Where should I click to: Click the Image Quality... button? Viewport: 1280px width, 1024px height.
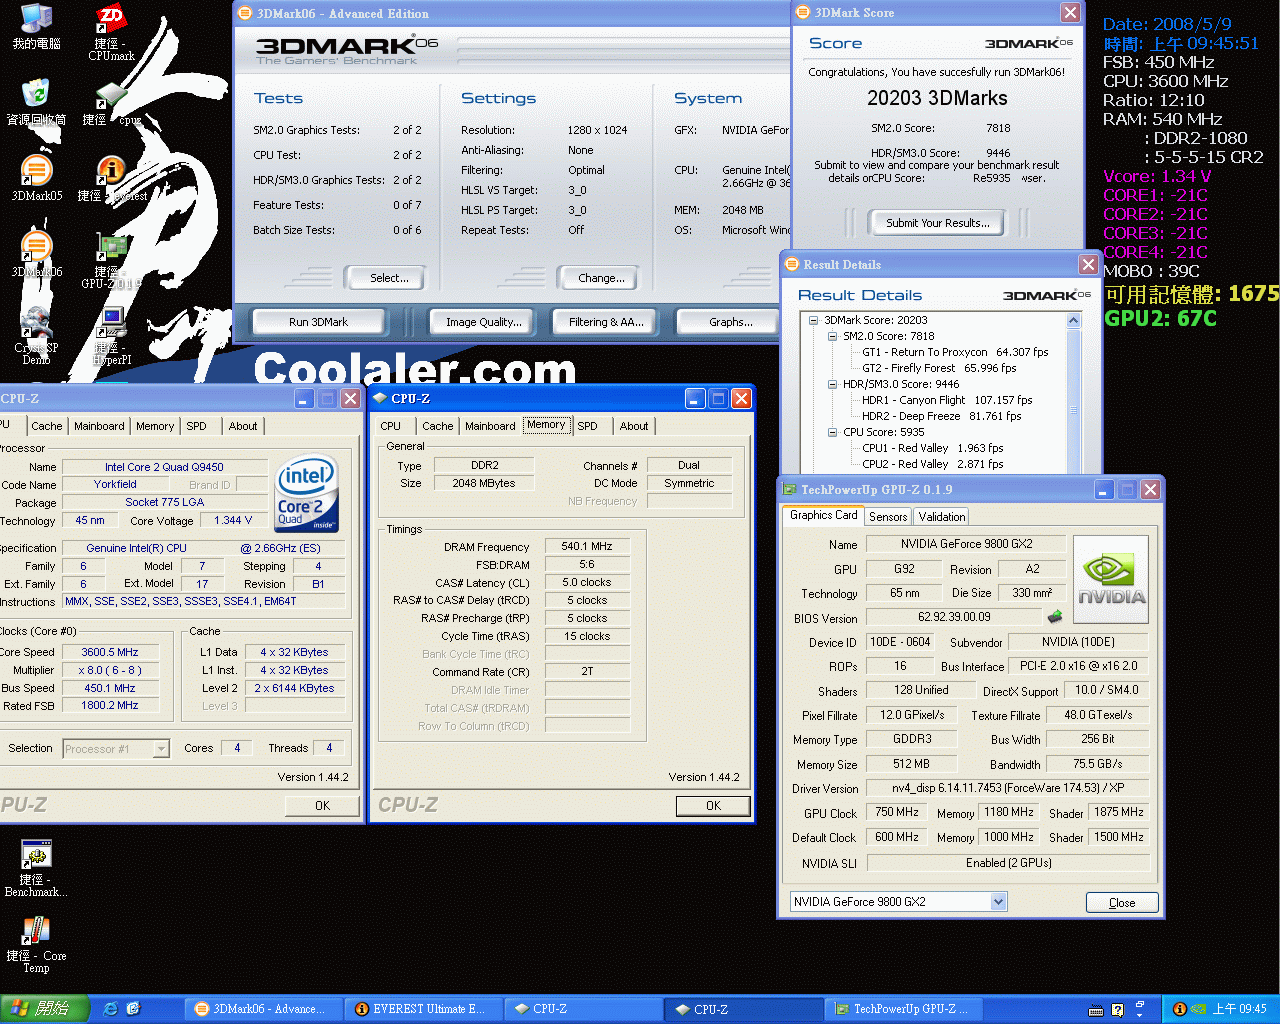[484, 322]
